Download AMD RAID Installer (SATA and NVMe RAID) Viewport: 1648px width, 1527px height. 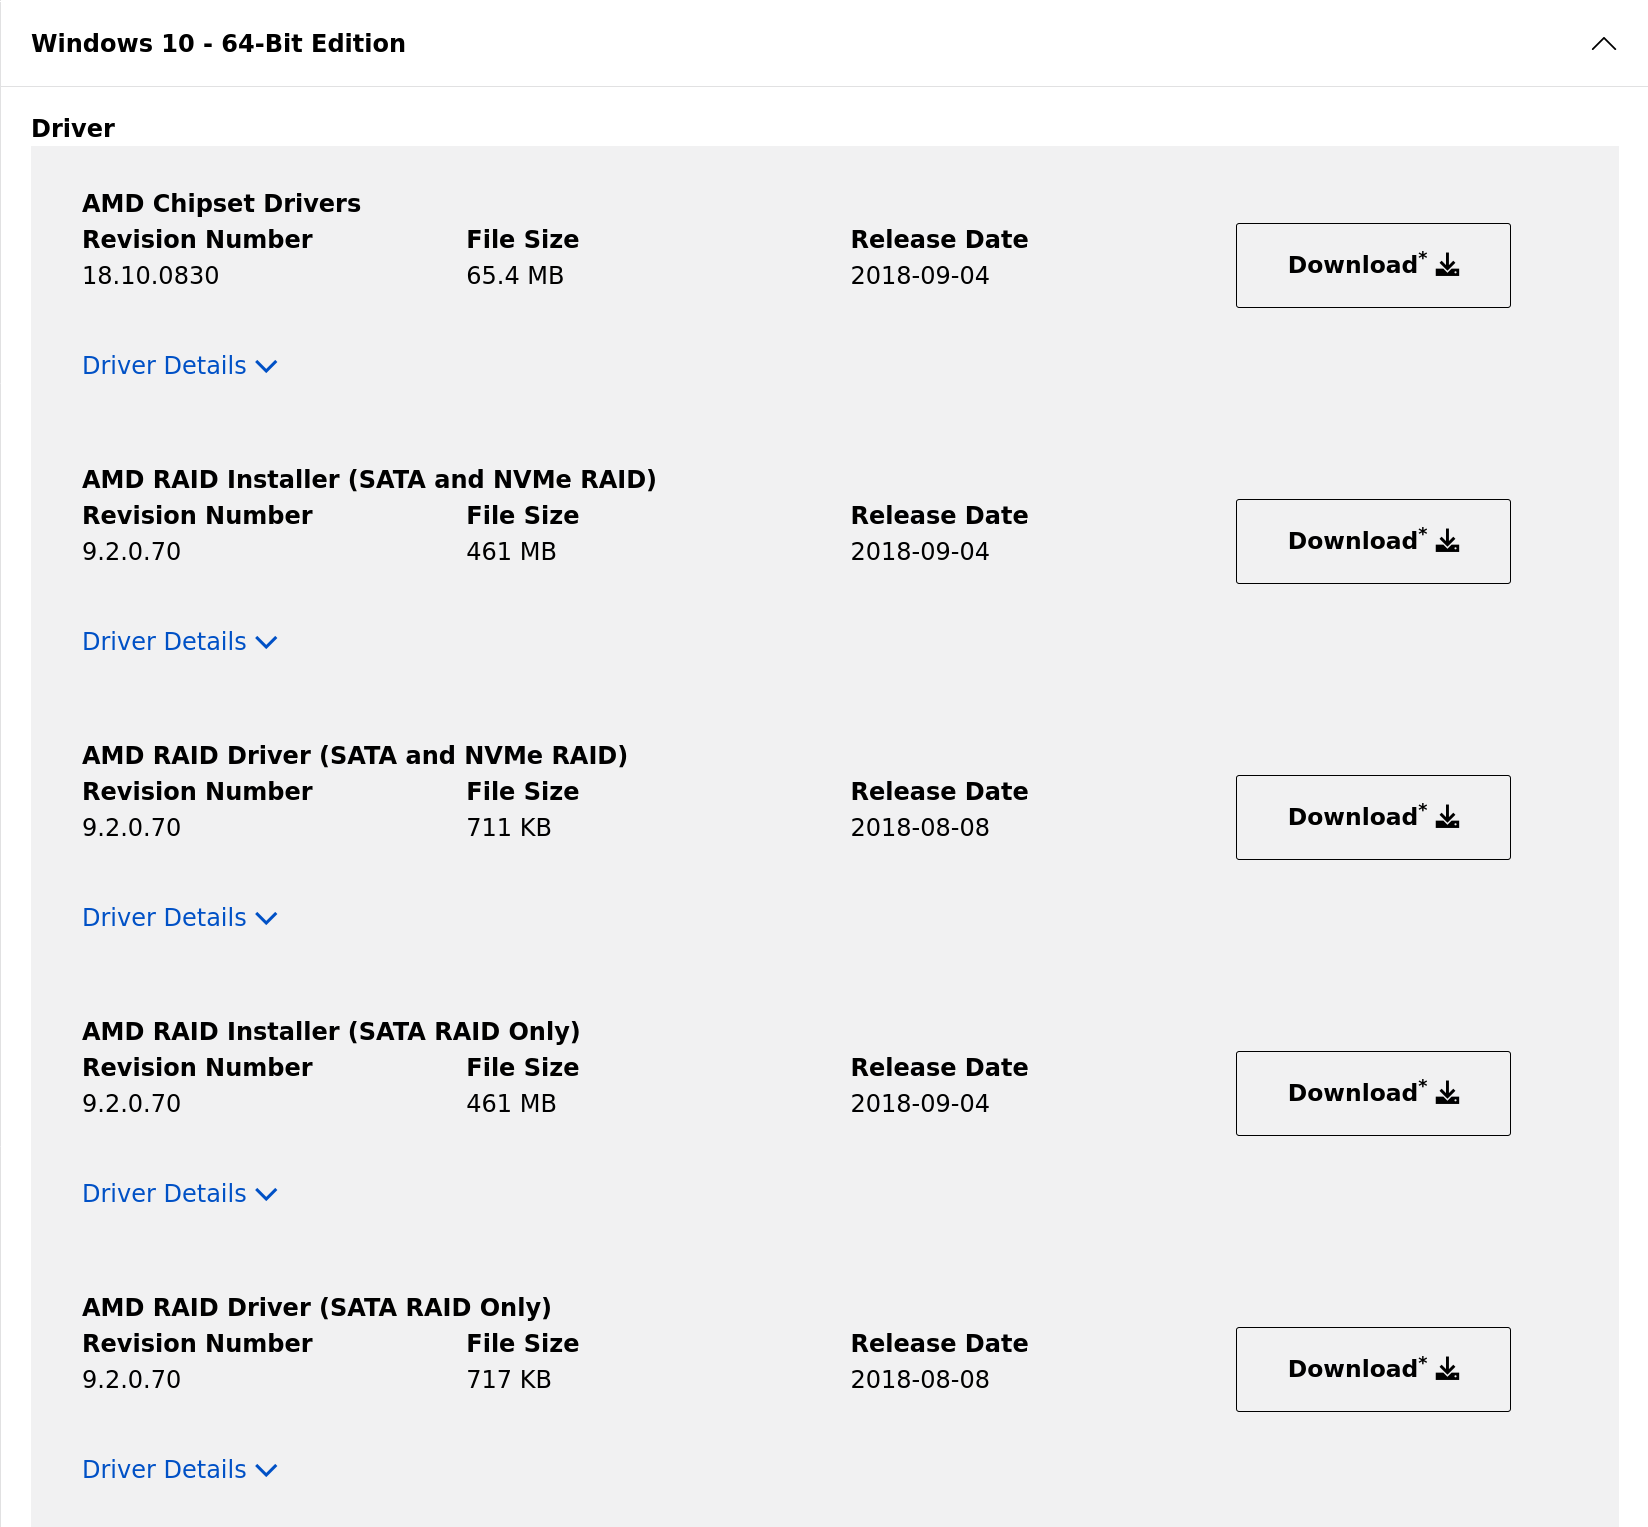point(1372,541)
